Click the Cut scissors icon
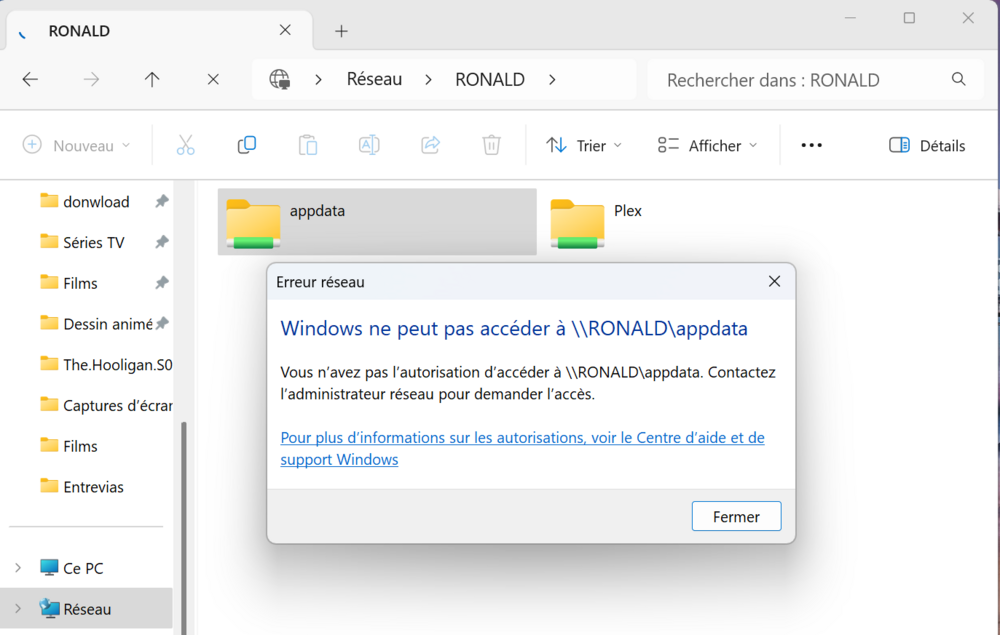This screenshot has height=635, width=1000. pos(186,145)
